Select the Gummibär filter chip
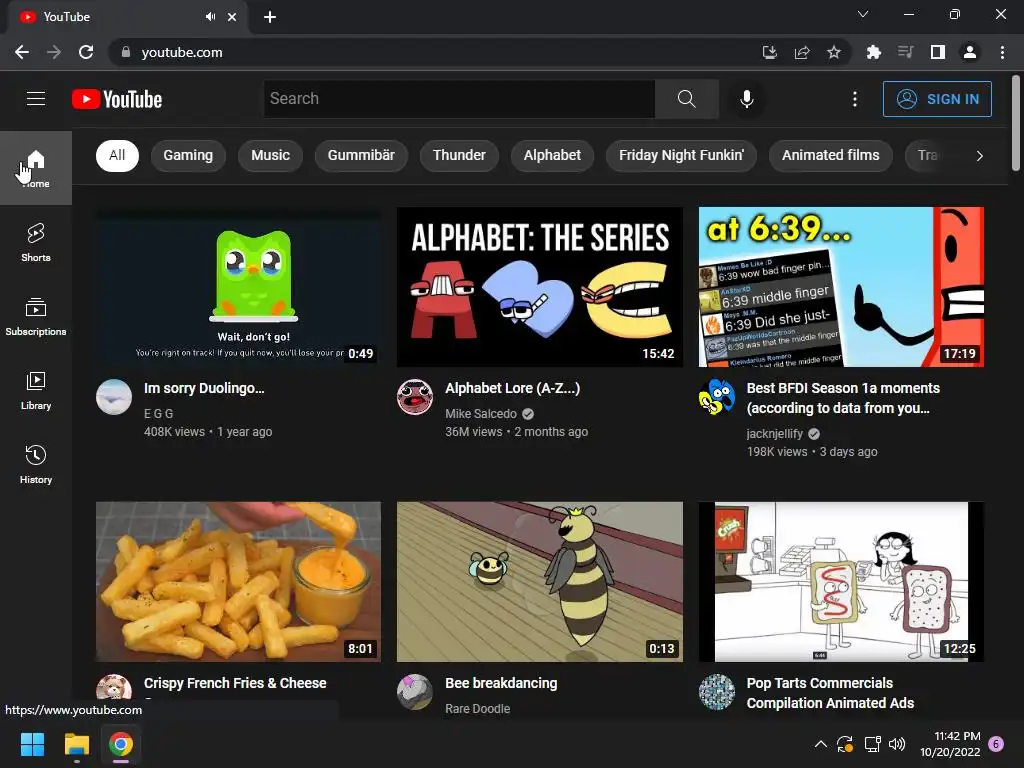Viewport: 1024px width, 768px height. pos(361,155)
